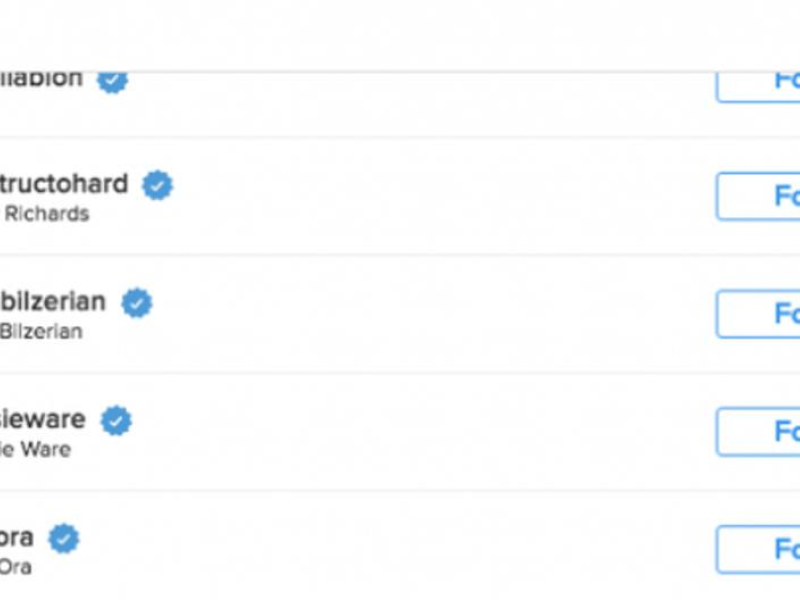Click the verified badge next to structohard
The width and height of the screenshot is (800, 600).
coord(158,185)
